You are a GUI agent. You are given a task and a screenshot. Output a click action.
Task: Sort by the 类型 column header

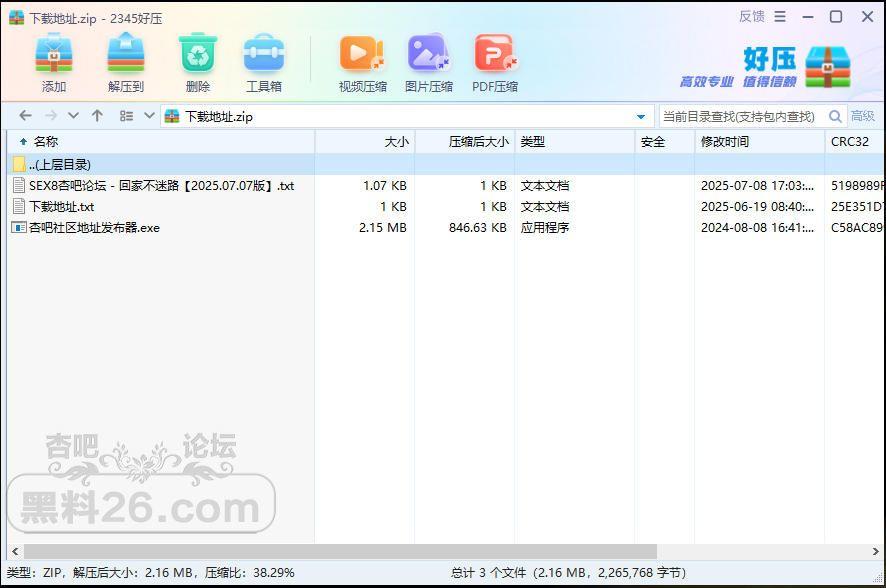click(575, 142)
